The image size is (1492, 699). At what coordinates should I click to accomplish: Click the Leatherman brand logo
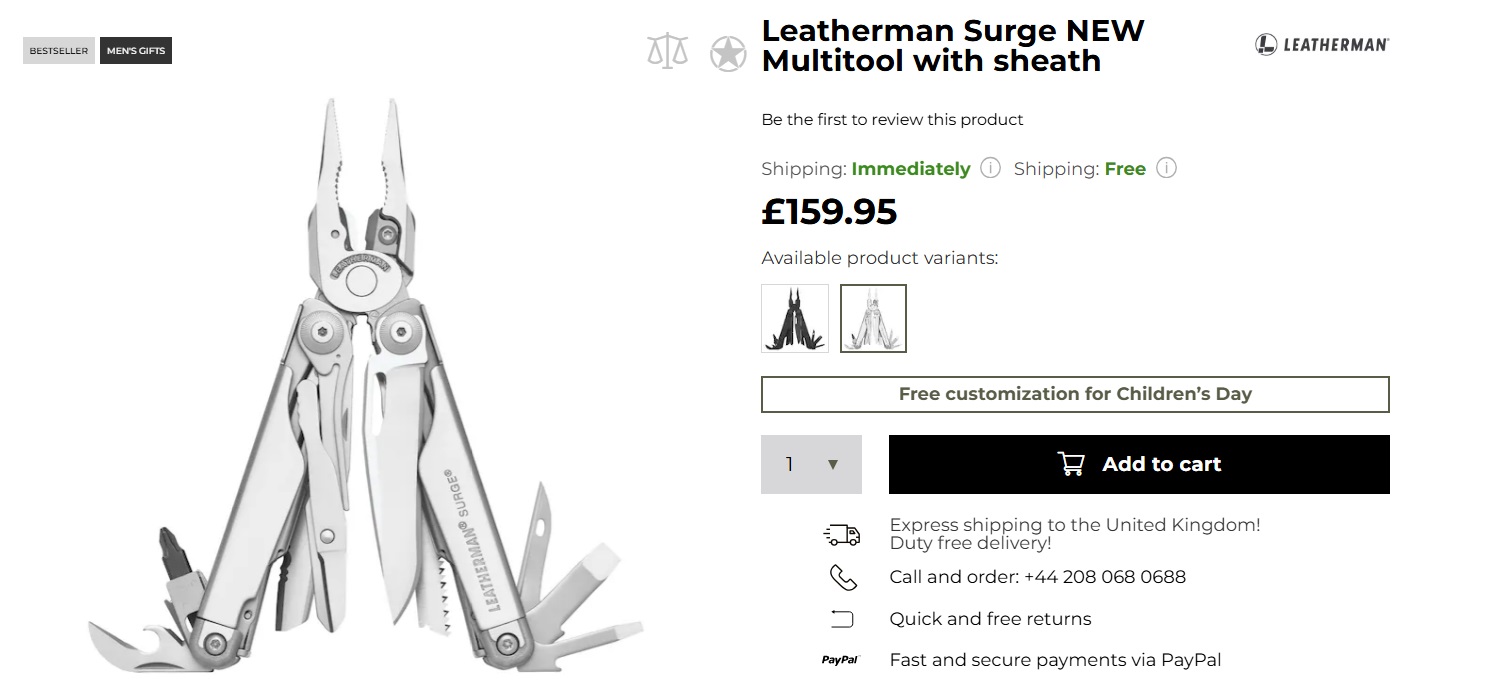[x=1322, y=44]
